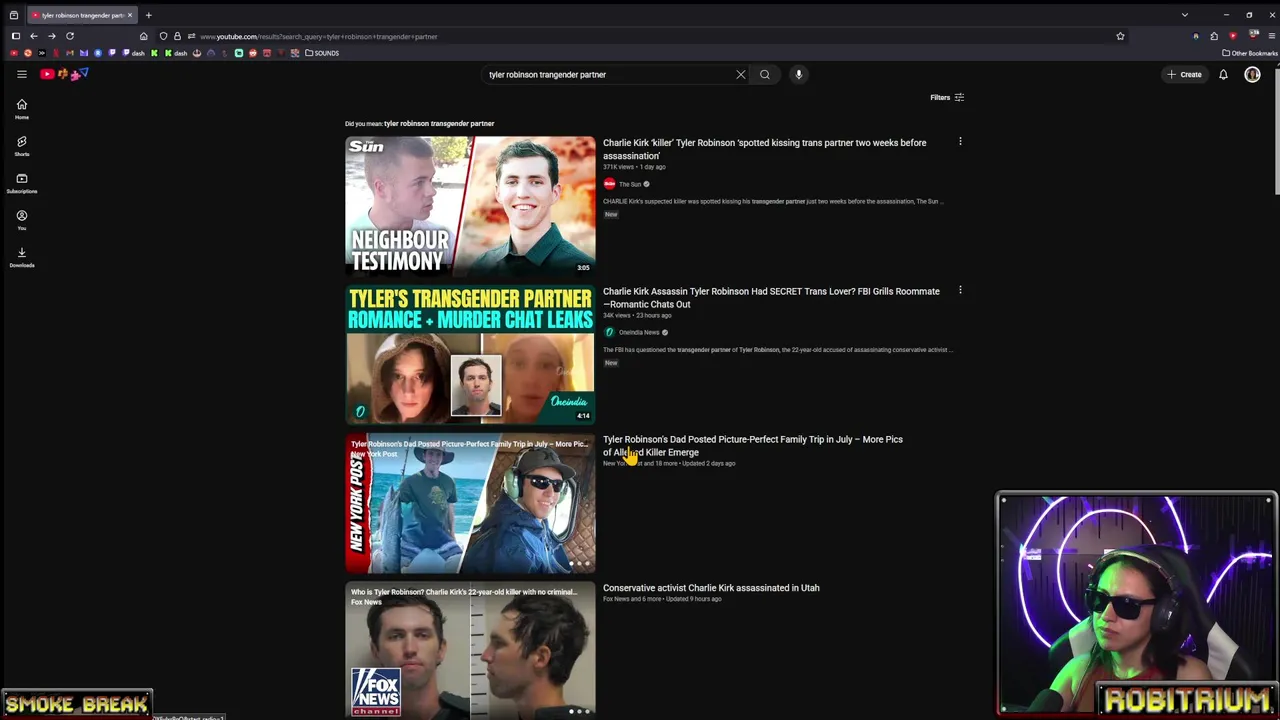
Task: Open 'Charlie Kirk killer Tyler Robinson spotted kissing' title
Action: (x=764, y=149)
